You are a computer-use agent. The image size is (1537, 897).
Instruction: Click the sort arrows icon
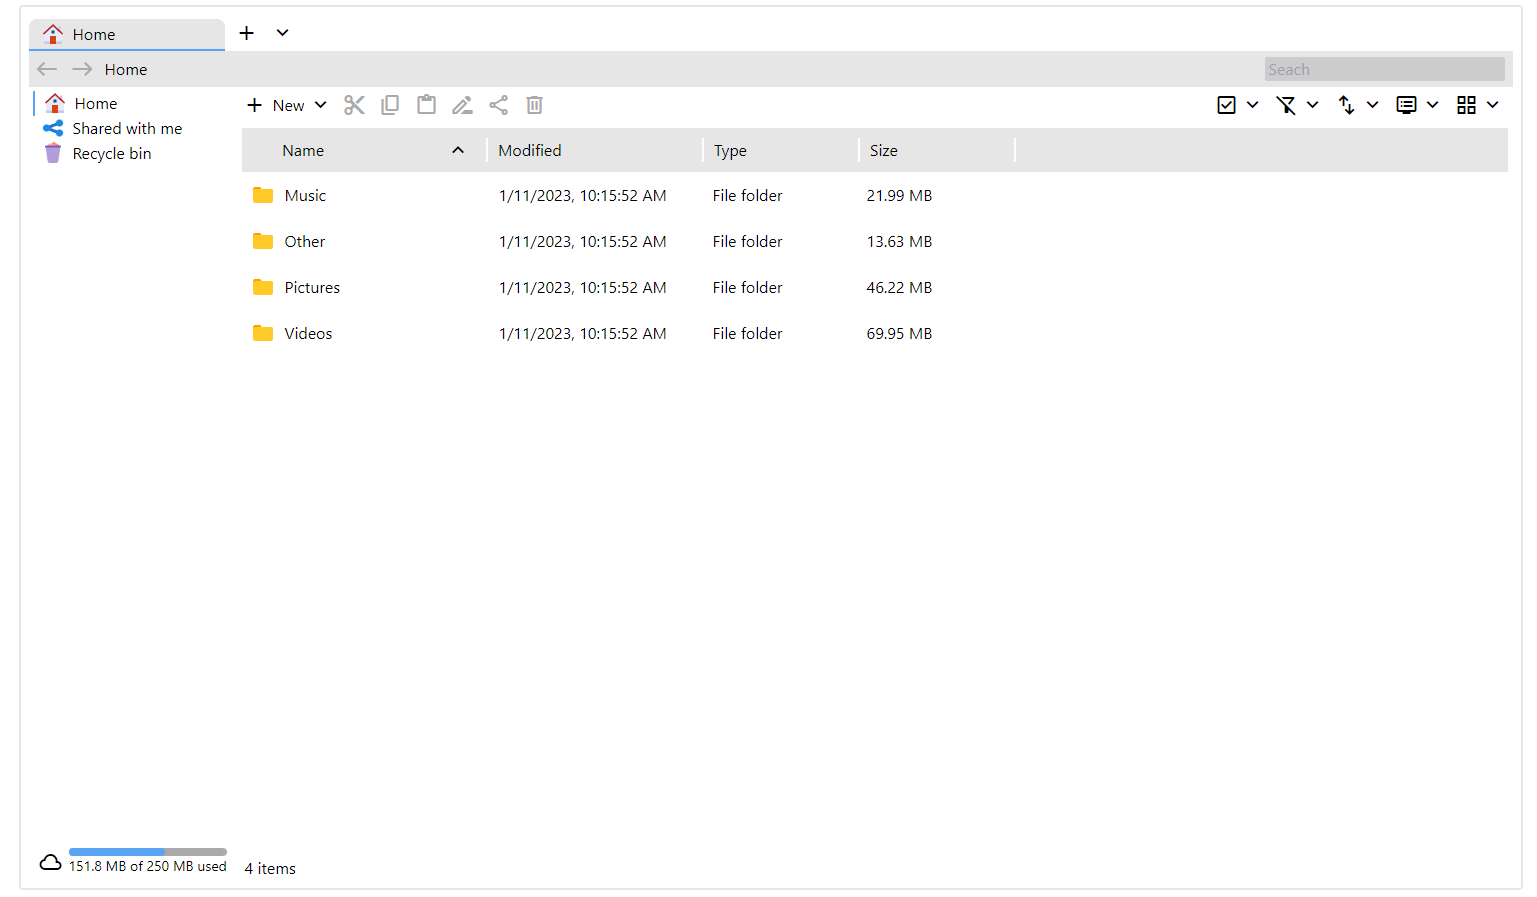(x=1348, y=104)
